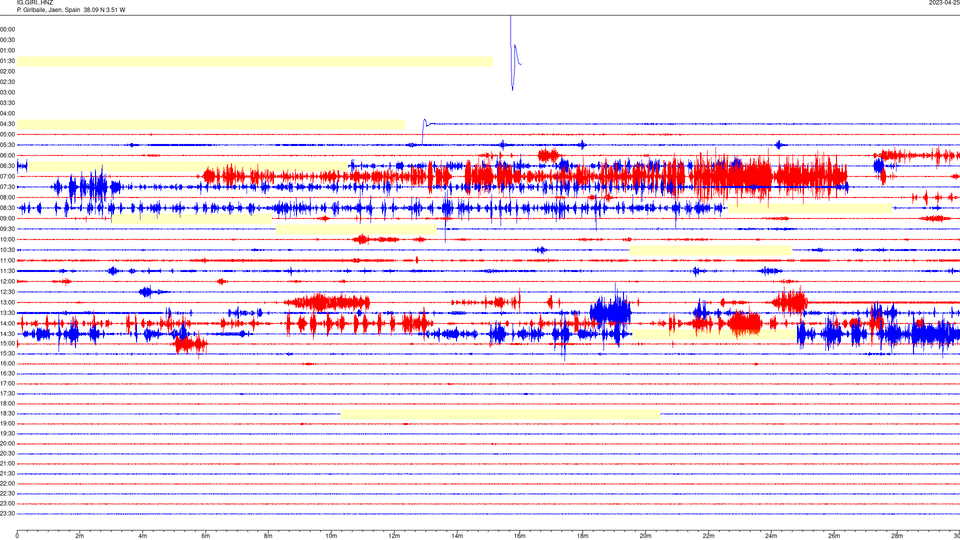
Task: Pick the 05:30 time row label
Action: coord(8,144)
